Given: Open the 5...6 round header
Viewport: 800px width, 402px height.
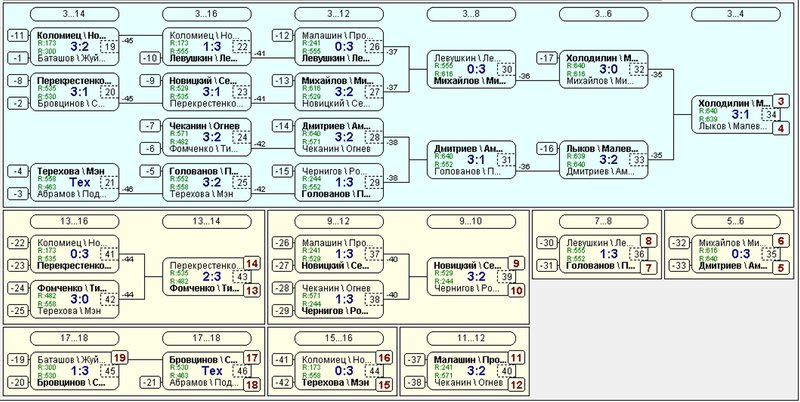Looking at the screenshot, I should (x=735, y=221).
